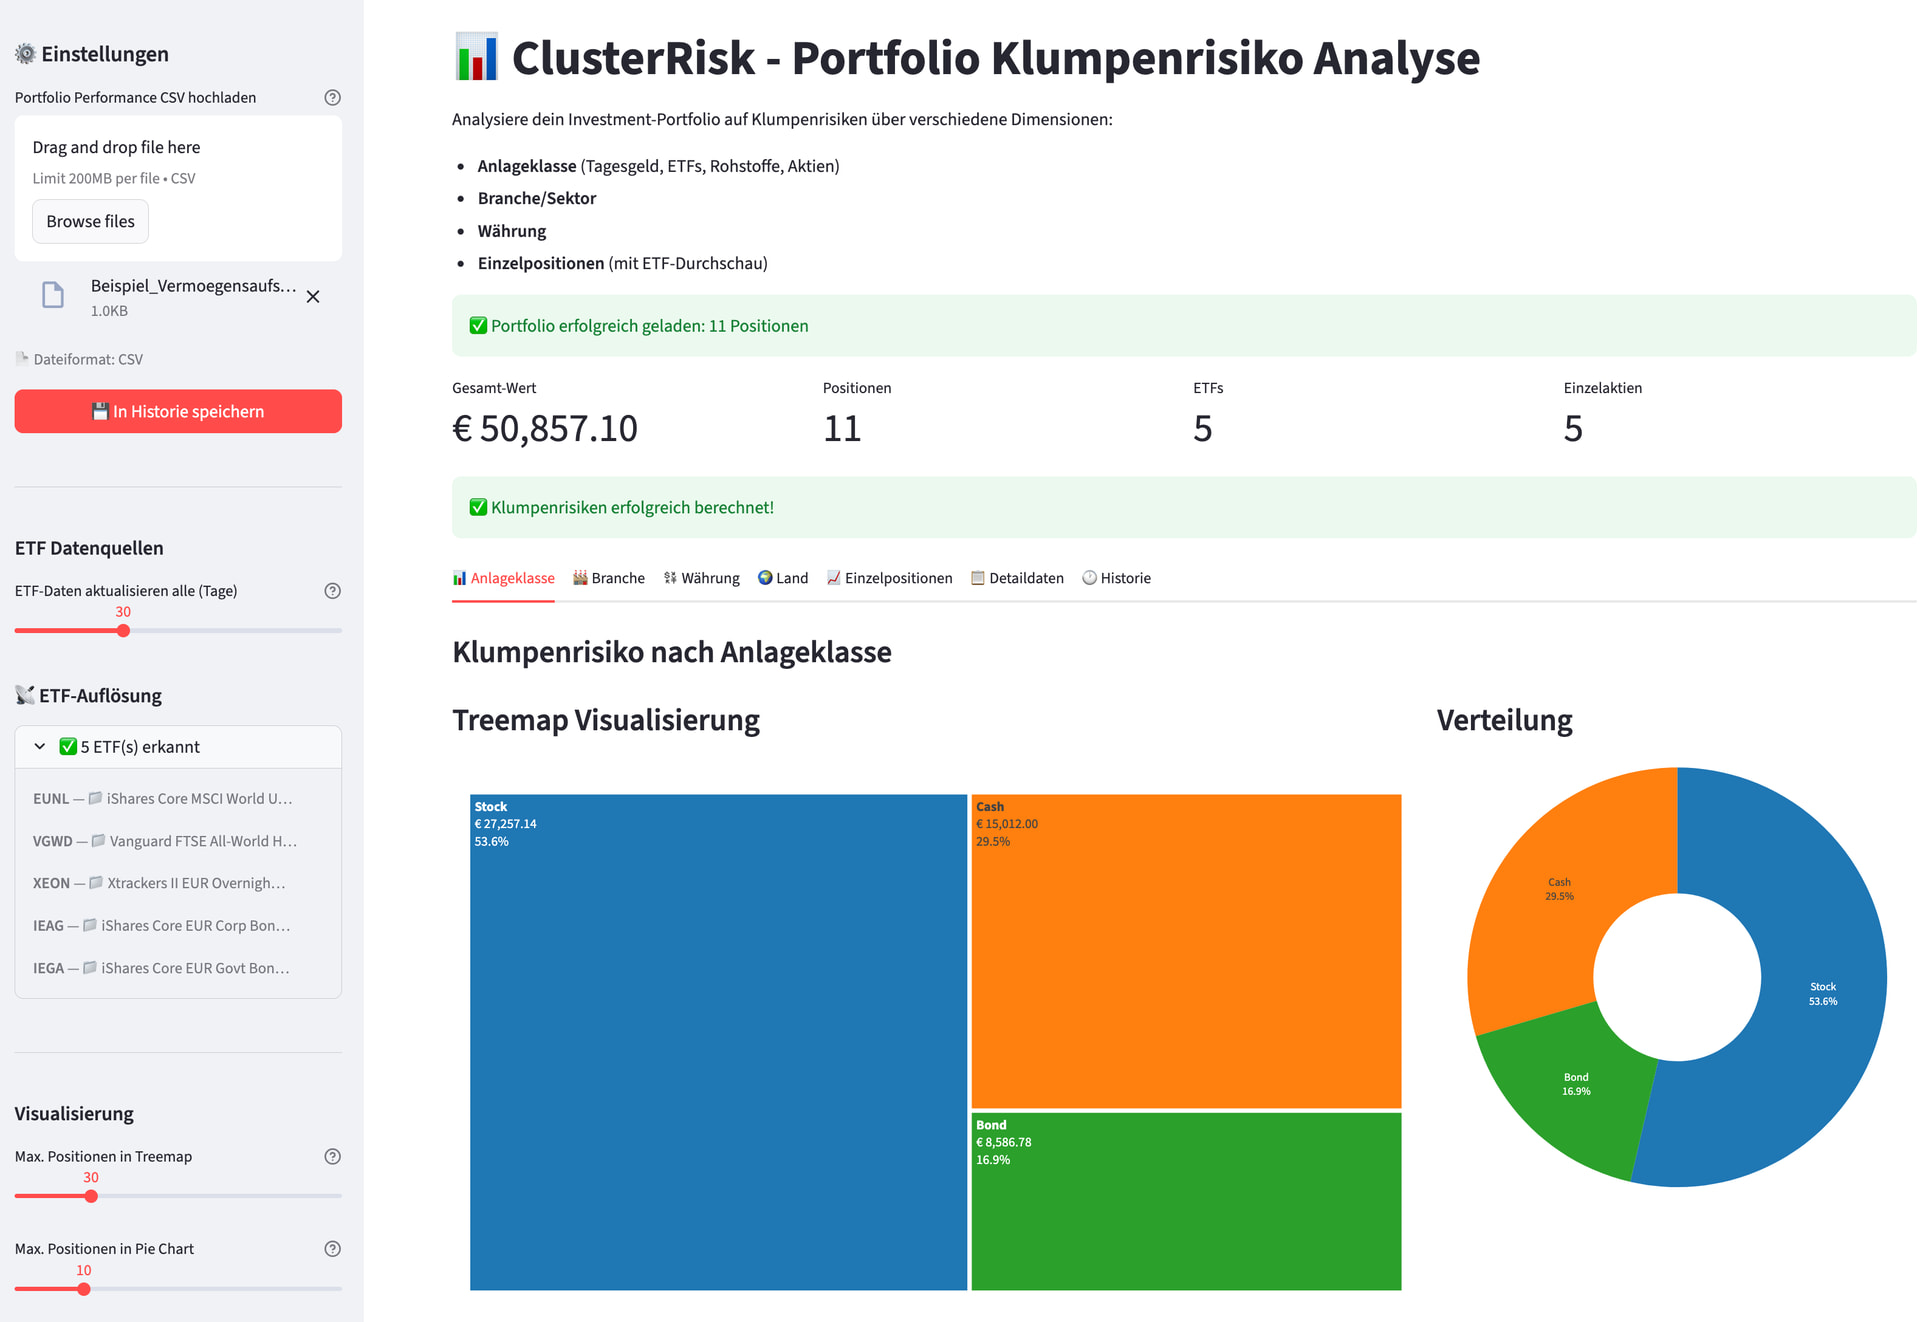The height and width of the screenshot is (1322, 1920).
Task: Click the Browse files button
Action: (90, 221)
